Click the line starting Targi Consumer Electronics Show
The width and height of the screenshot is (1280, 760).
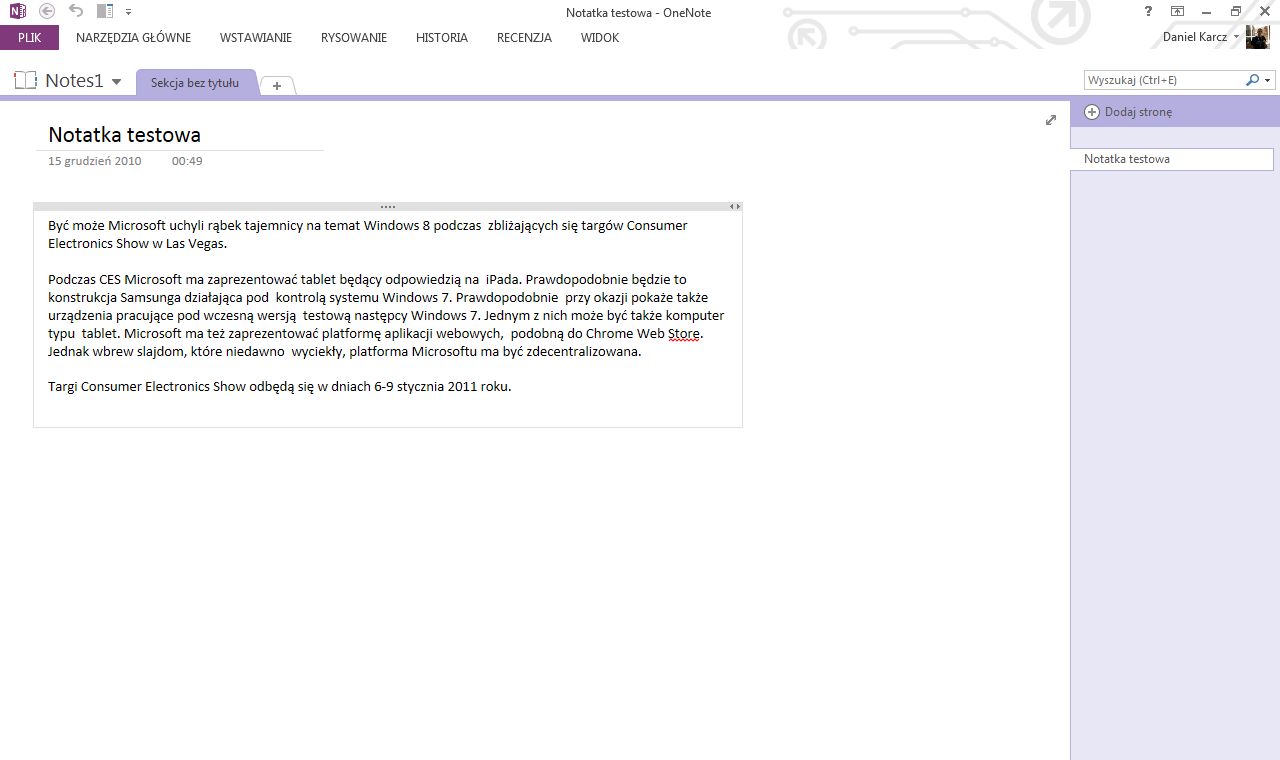[280, 387]
